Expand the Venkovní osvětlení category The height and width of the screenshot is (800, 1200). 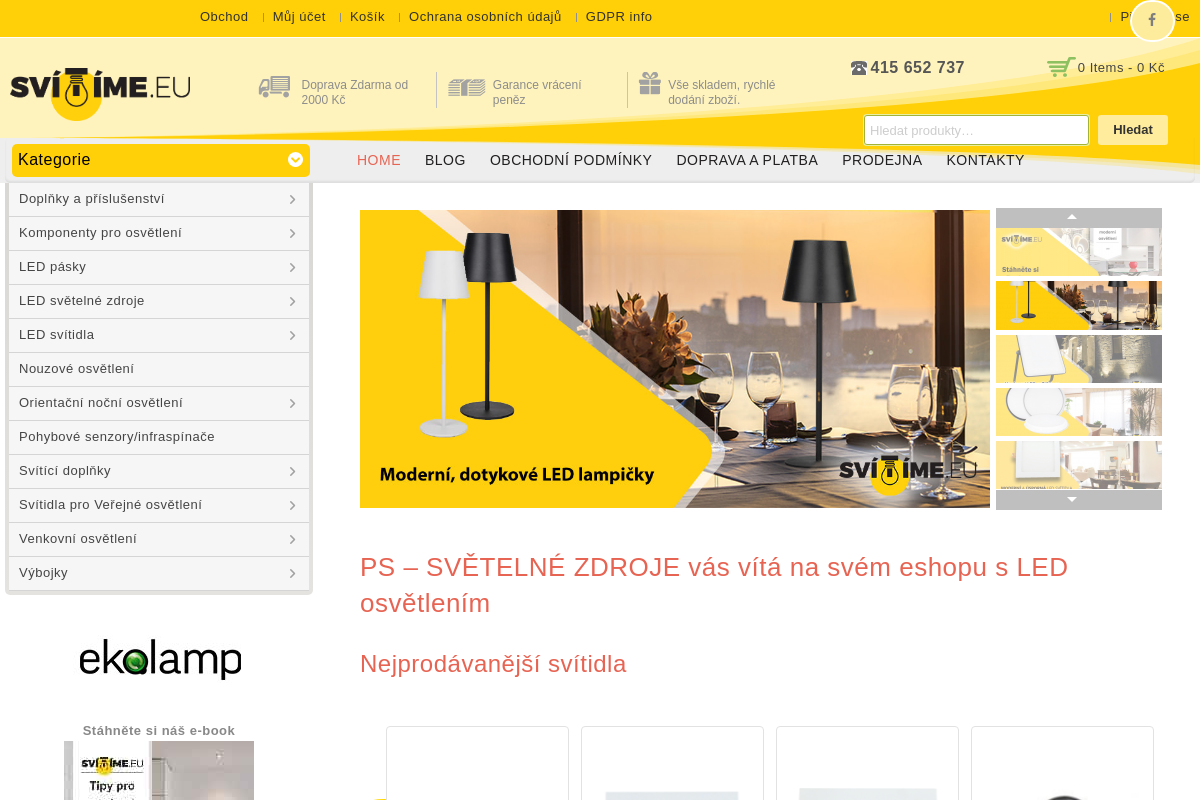159,539
